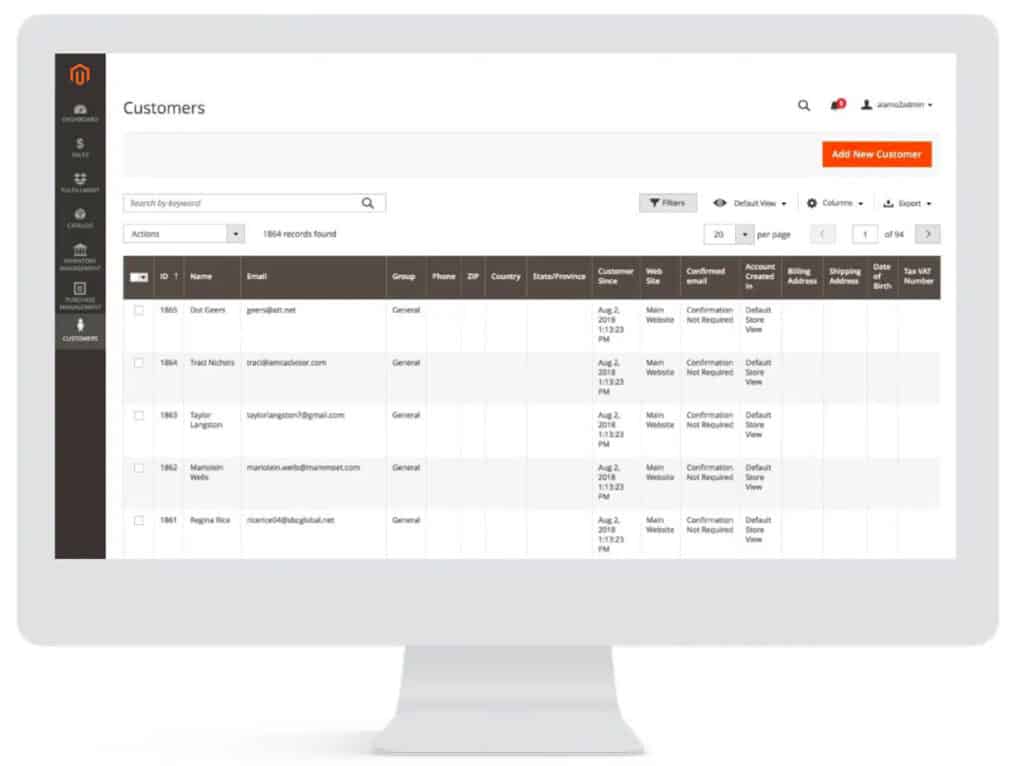Select Customers in the sidebar

[x=80, y=328]
